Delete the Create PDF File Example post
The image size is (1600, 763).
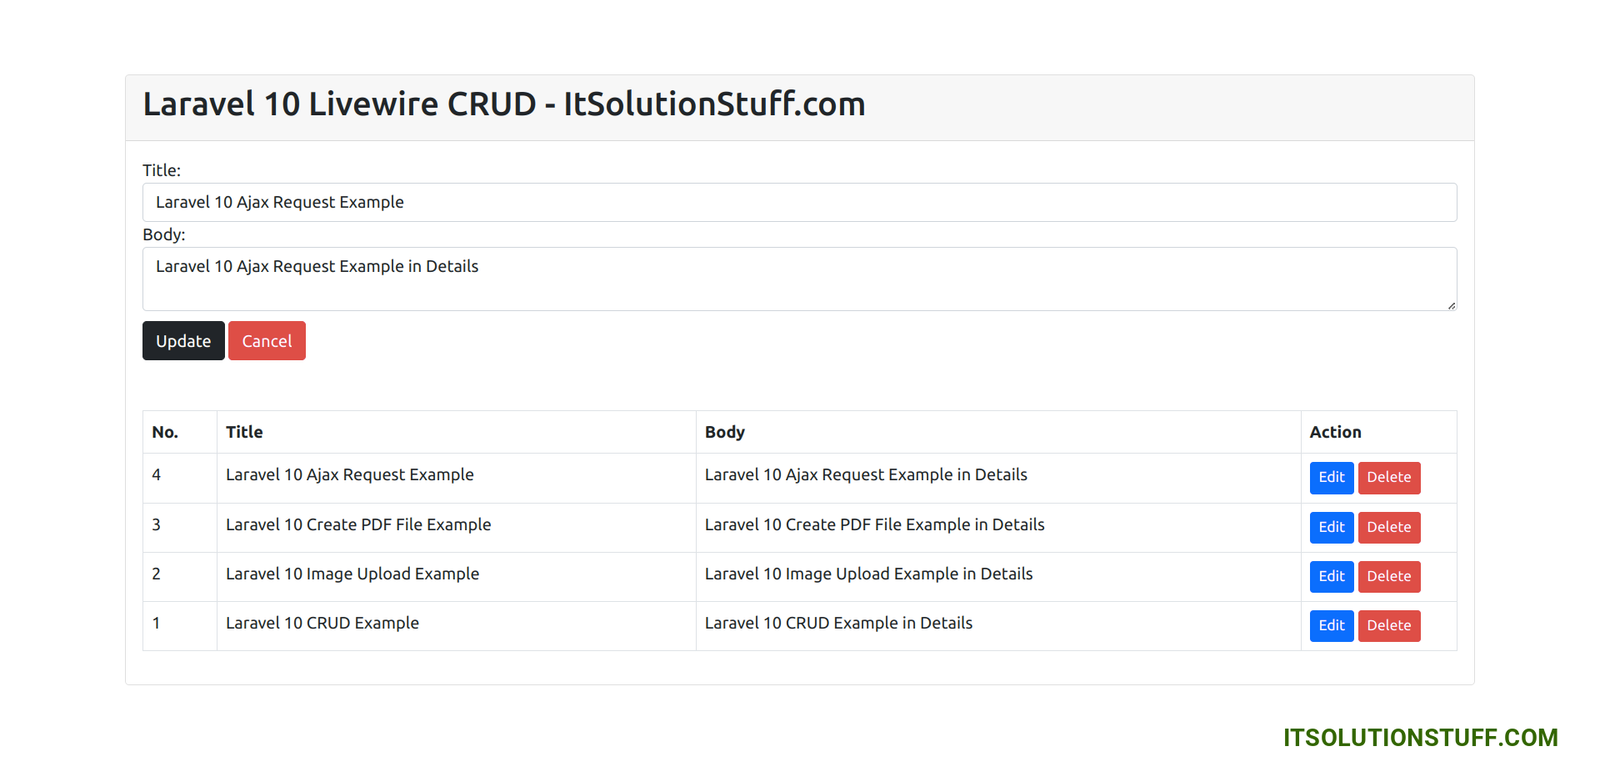(1388, 527)
